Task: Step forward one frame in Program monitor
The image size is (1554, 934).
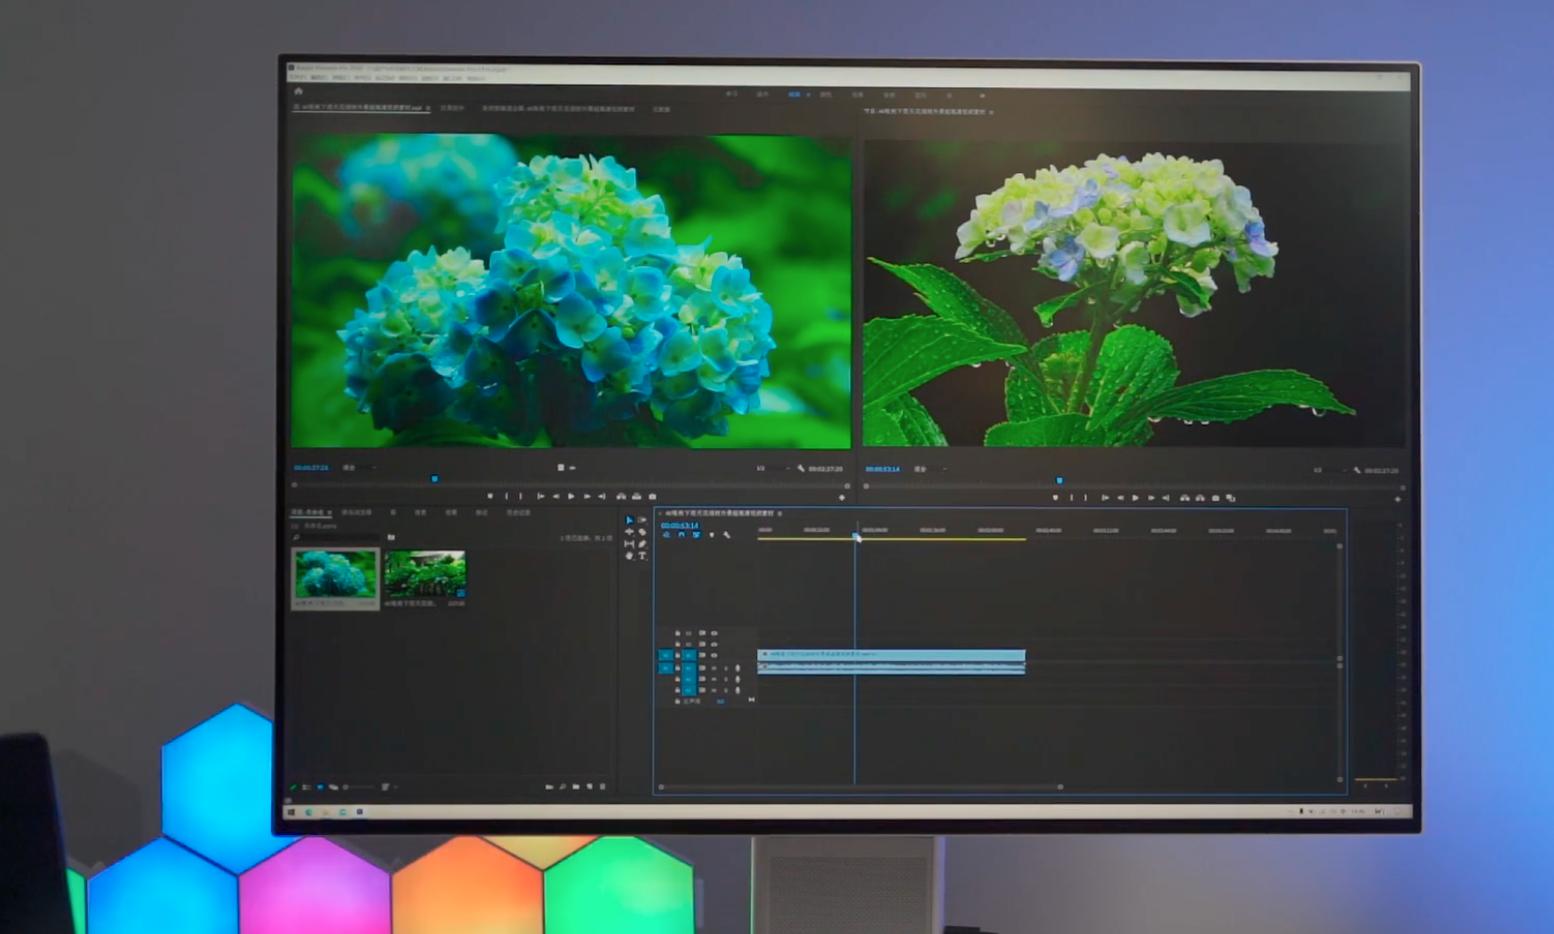Action: tap(1151, 498)
